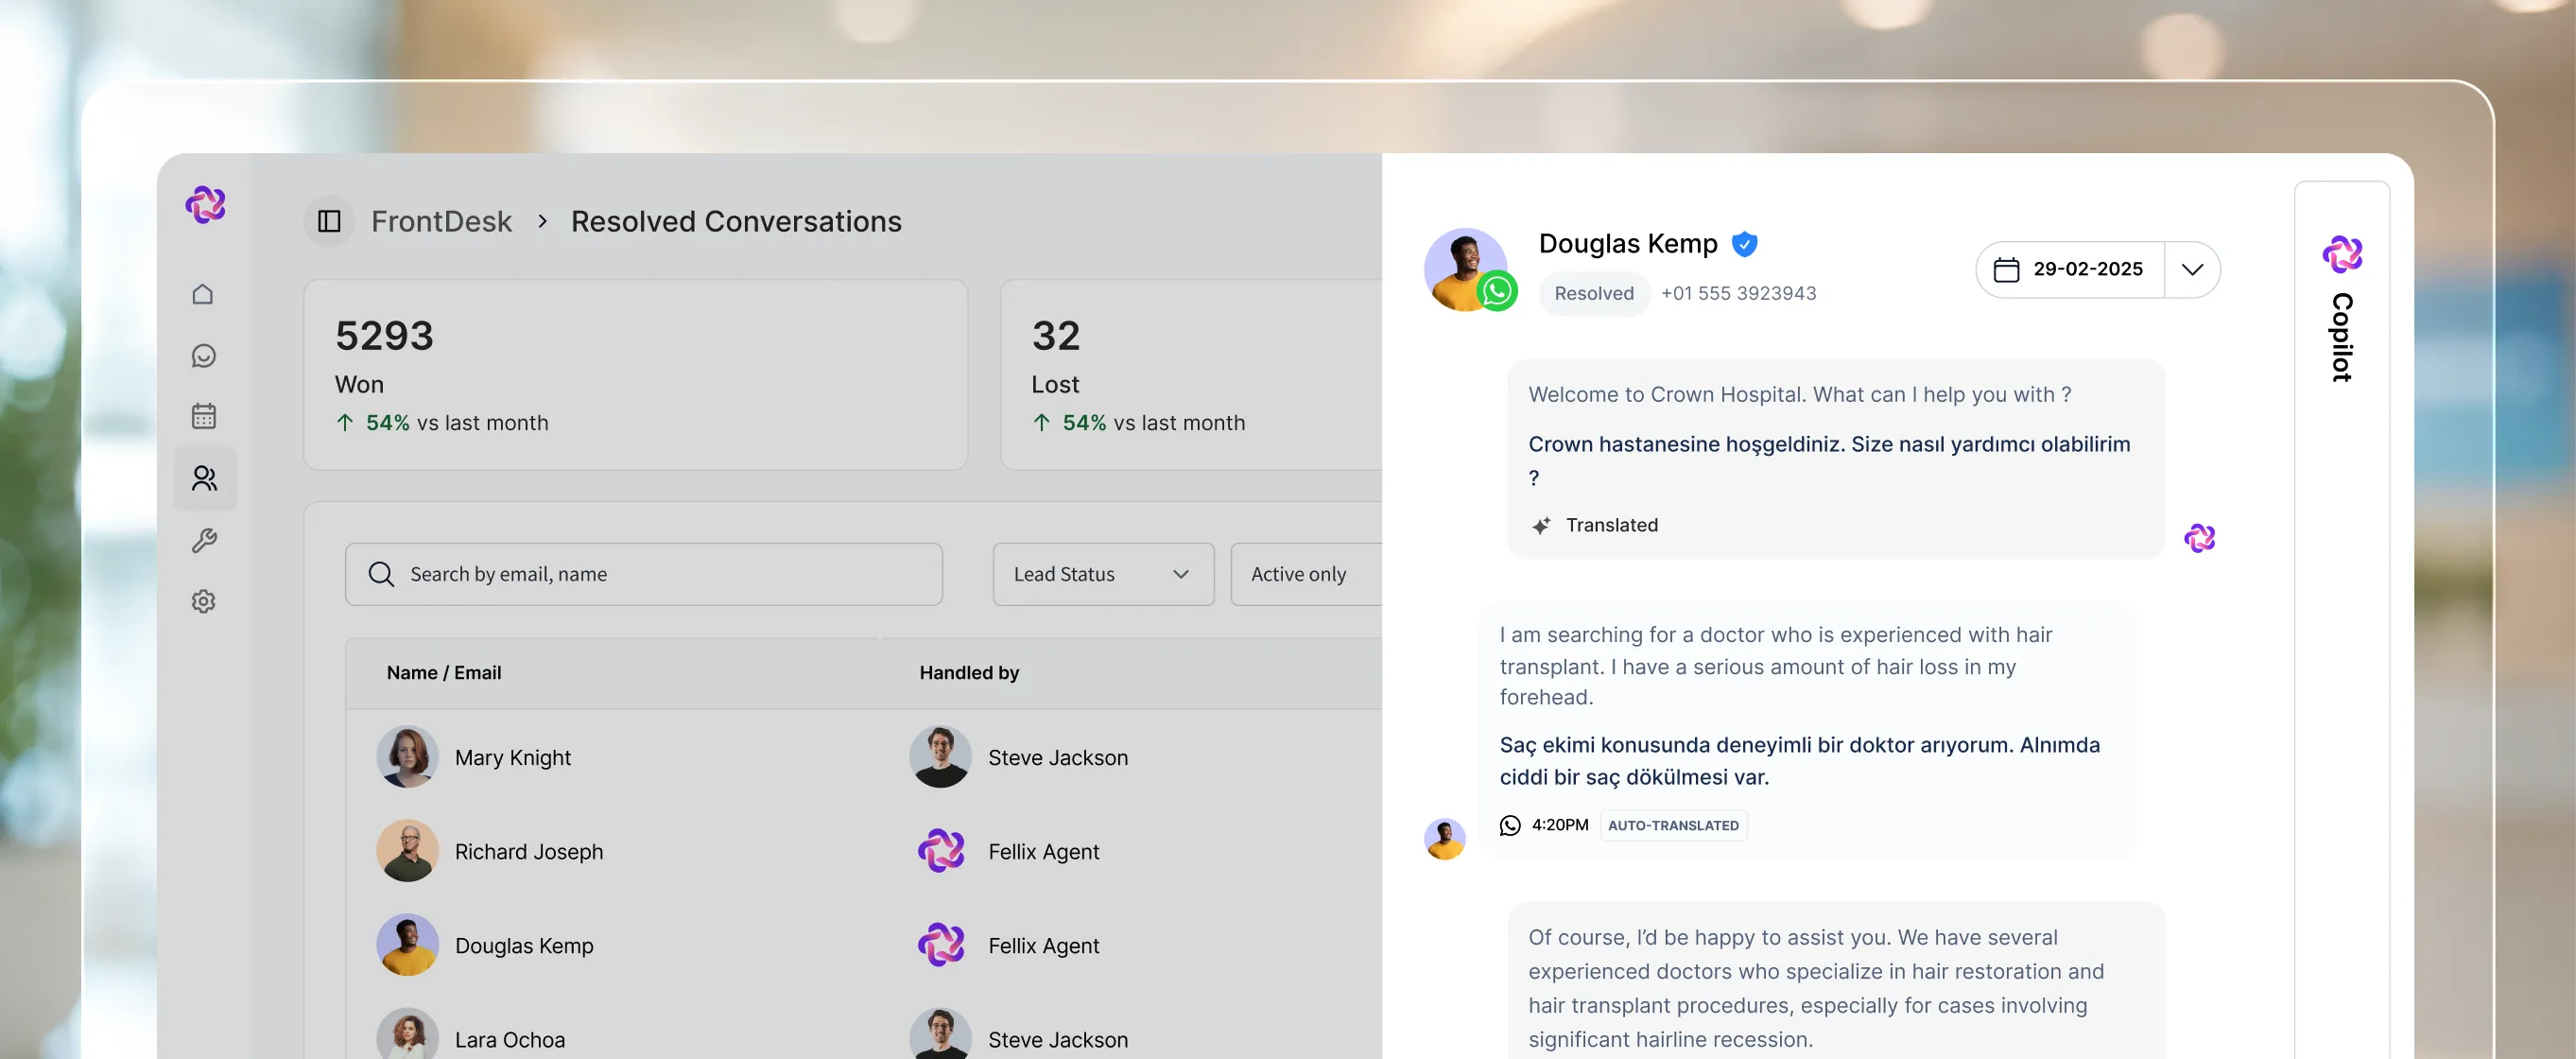The image size is (2576, 1059).
Task: Click the welcome message in English
Action: click(1799, 395)
